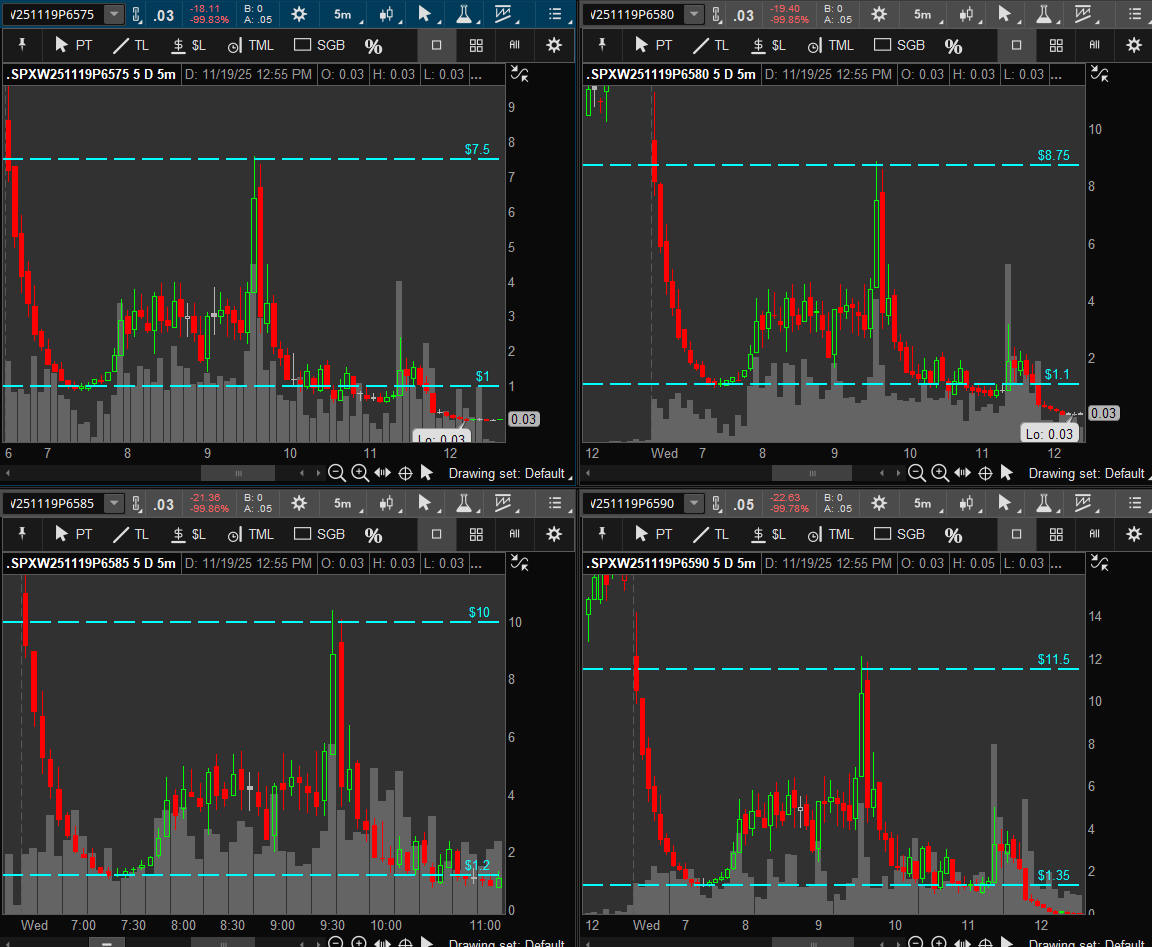The width and height of the screenshot is (1152, 947).
Task: Open chart style candlestick icon in P6590 chart
Action: [965, 503]
